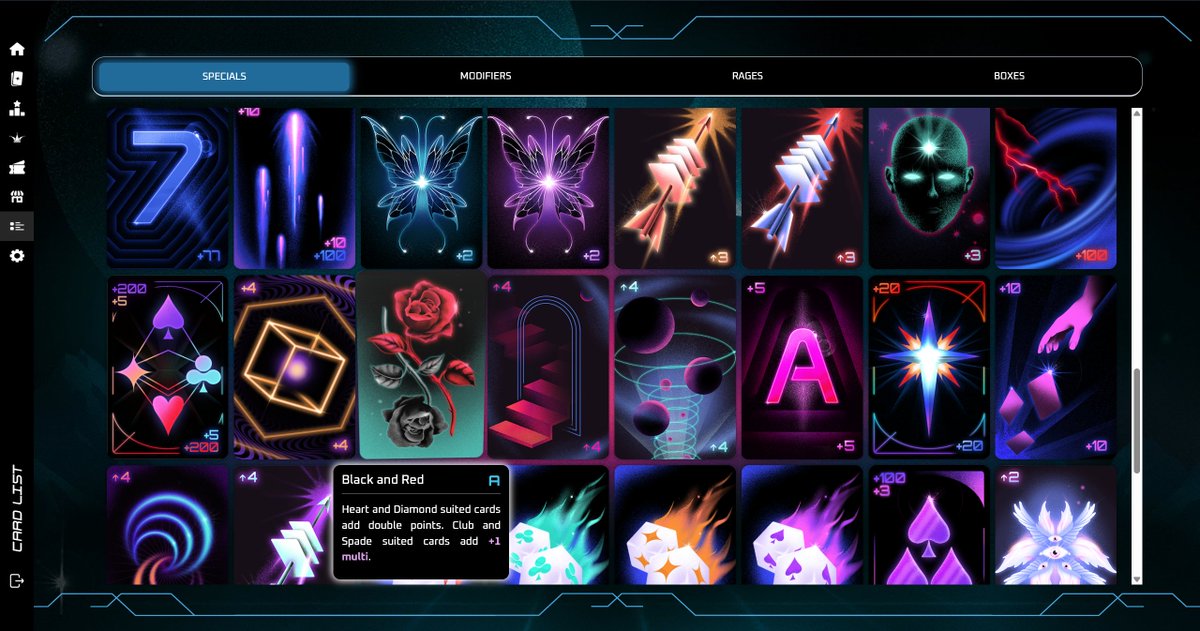Select the white arrow card in bottom row

[283, 525]
